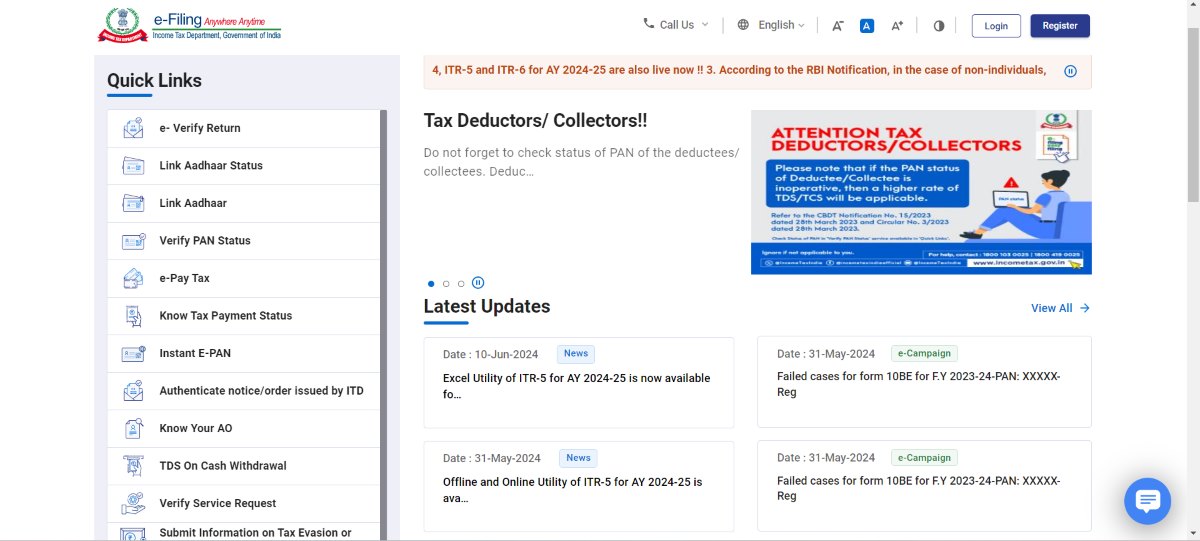The height and width of the screenshot is (541, 1200).
Task: Pause the banner carousel slideshow
Action: click(478, 283)
